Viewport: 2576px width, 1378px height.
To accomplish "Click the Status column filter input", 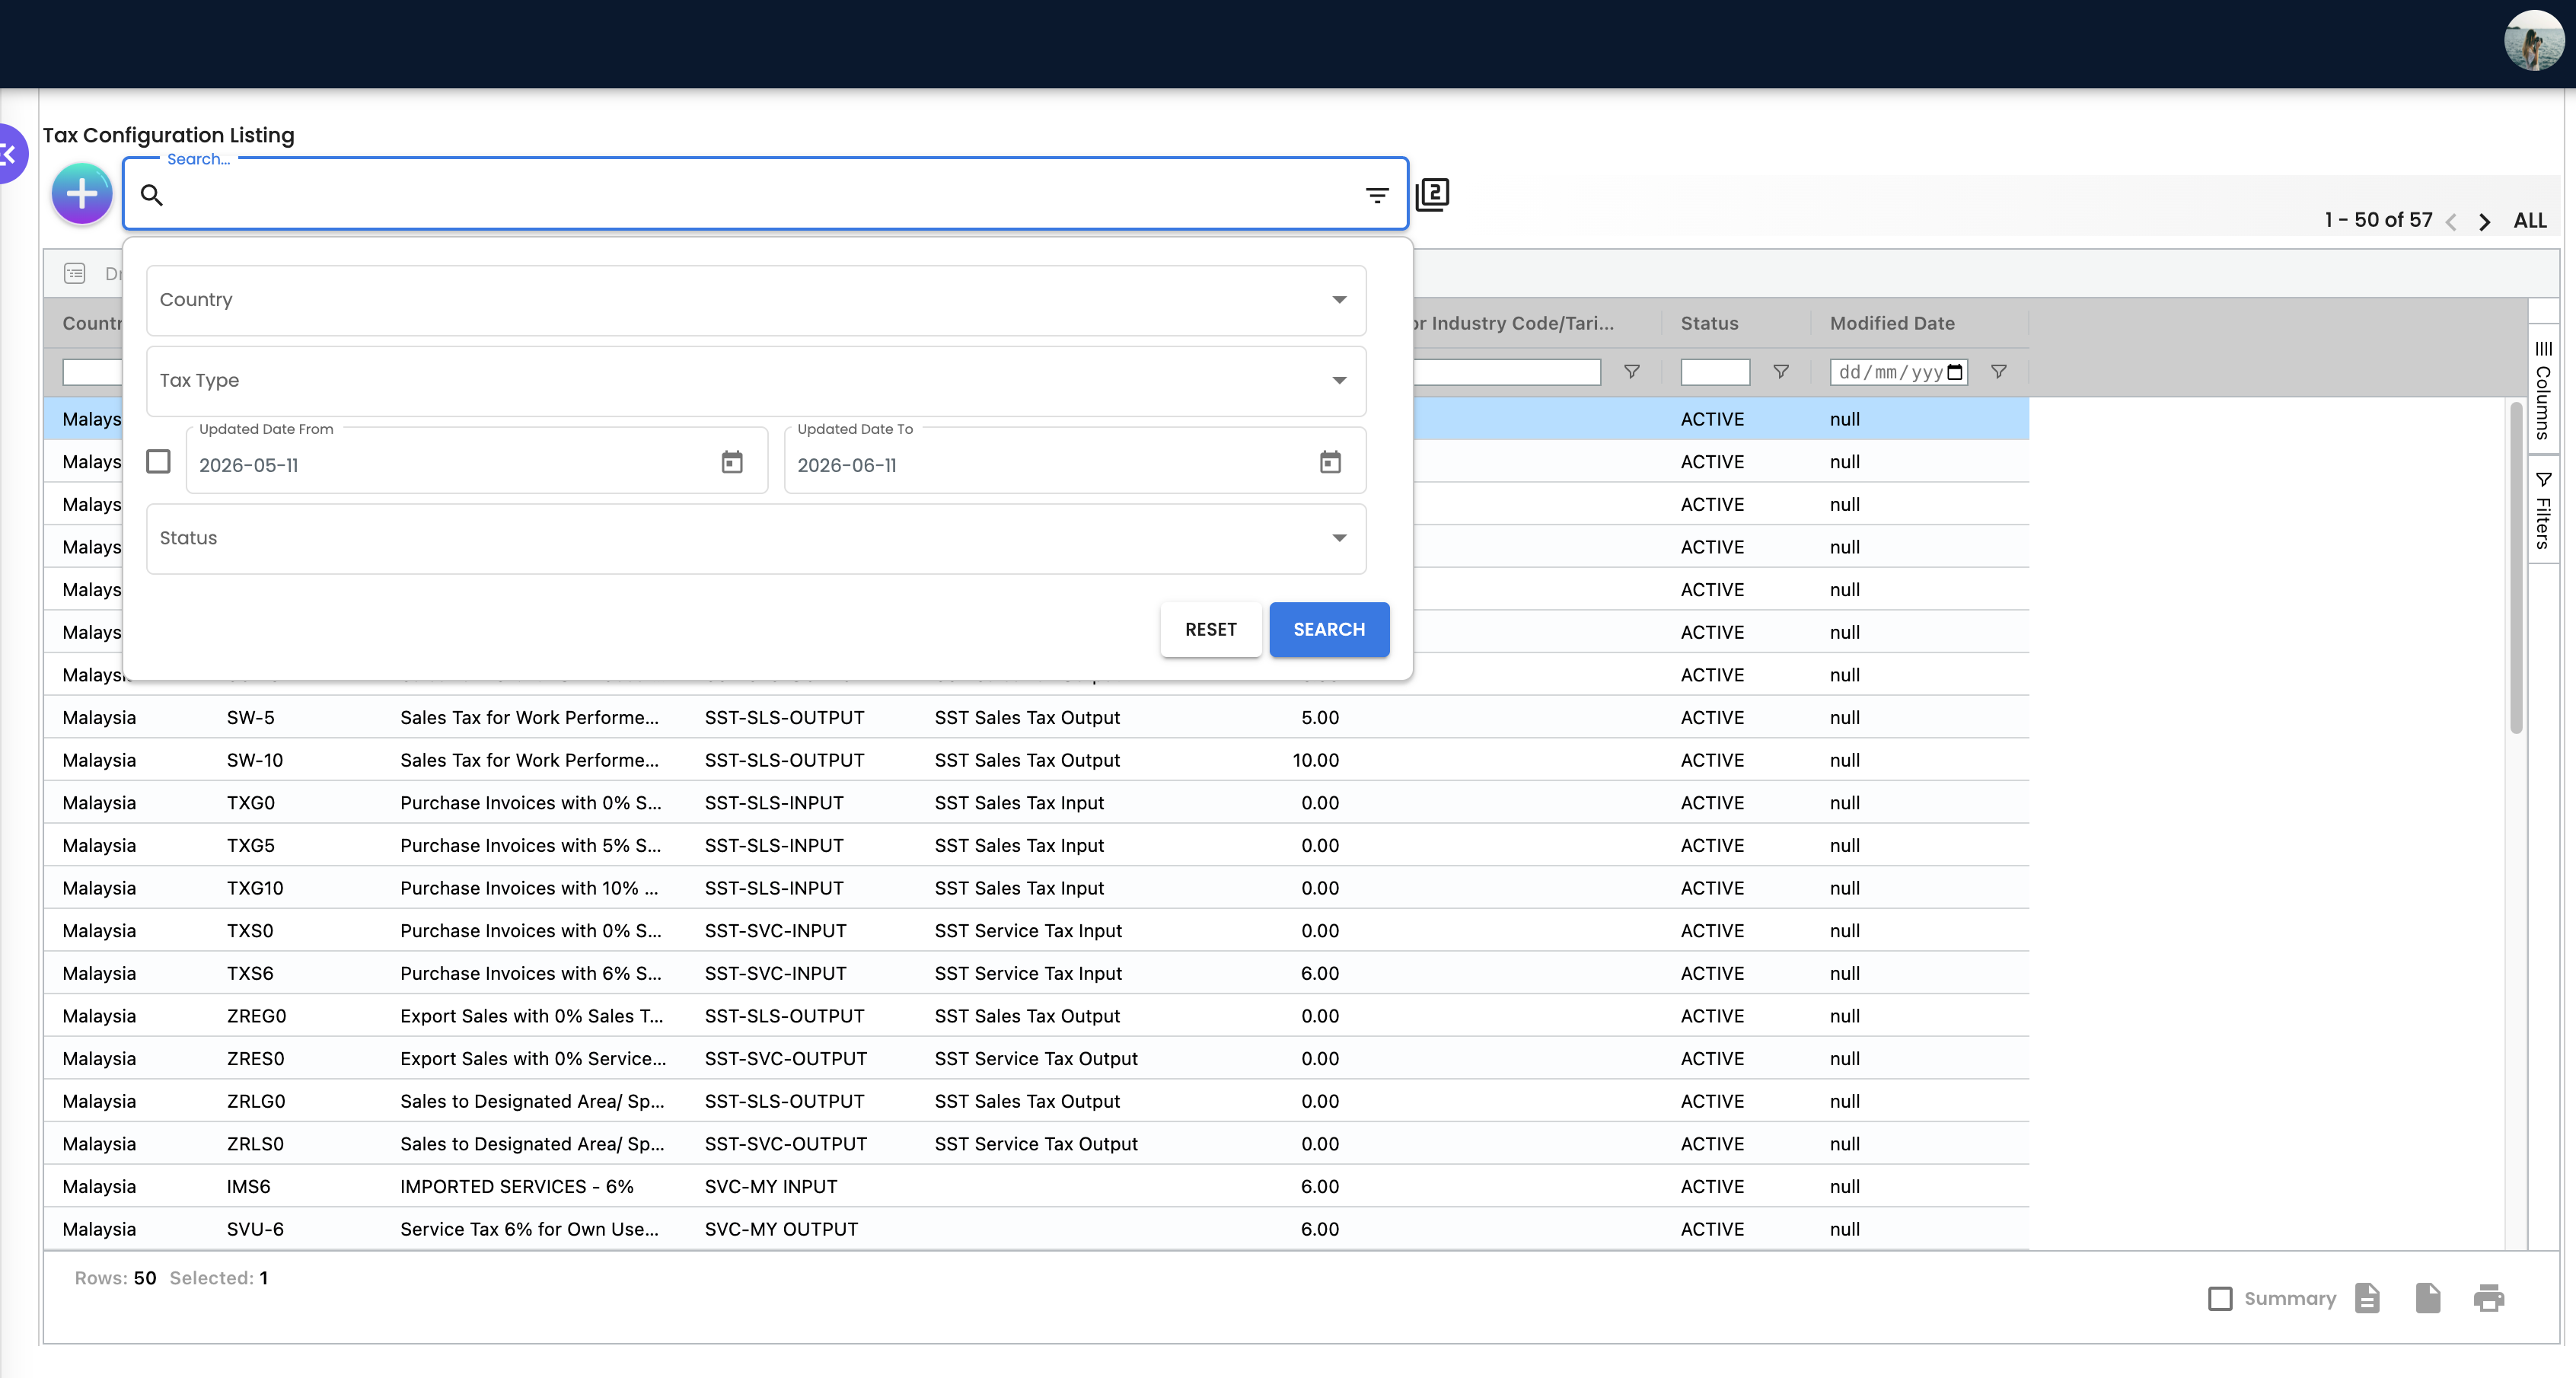I will tap(1715, 372).
